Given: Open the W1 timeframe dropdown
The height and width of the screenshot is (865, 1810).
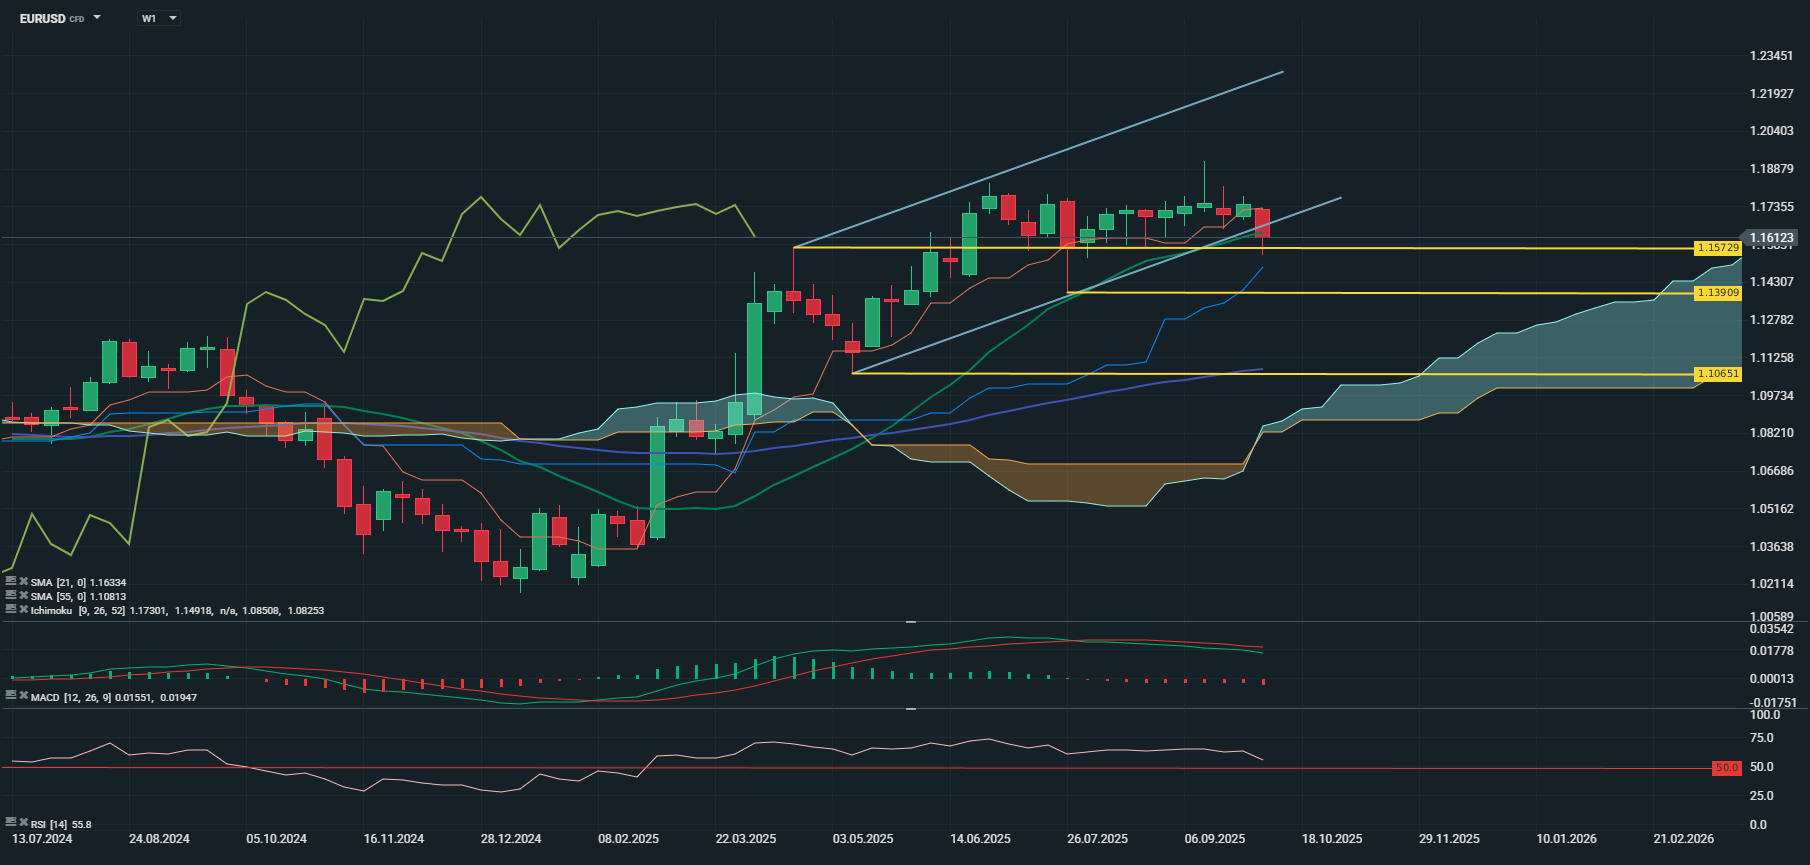Looking at the screenshot, I should (159, 18).
